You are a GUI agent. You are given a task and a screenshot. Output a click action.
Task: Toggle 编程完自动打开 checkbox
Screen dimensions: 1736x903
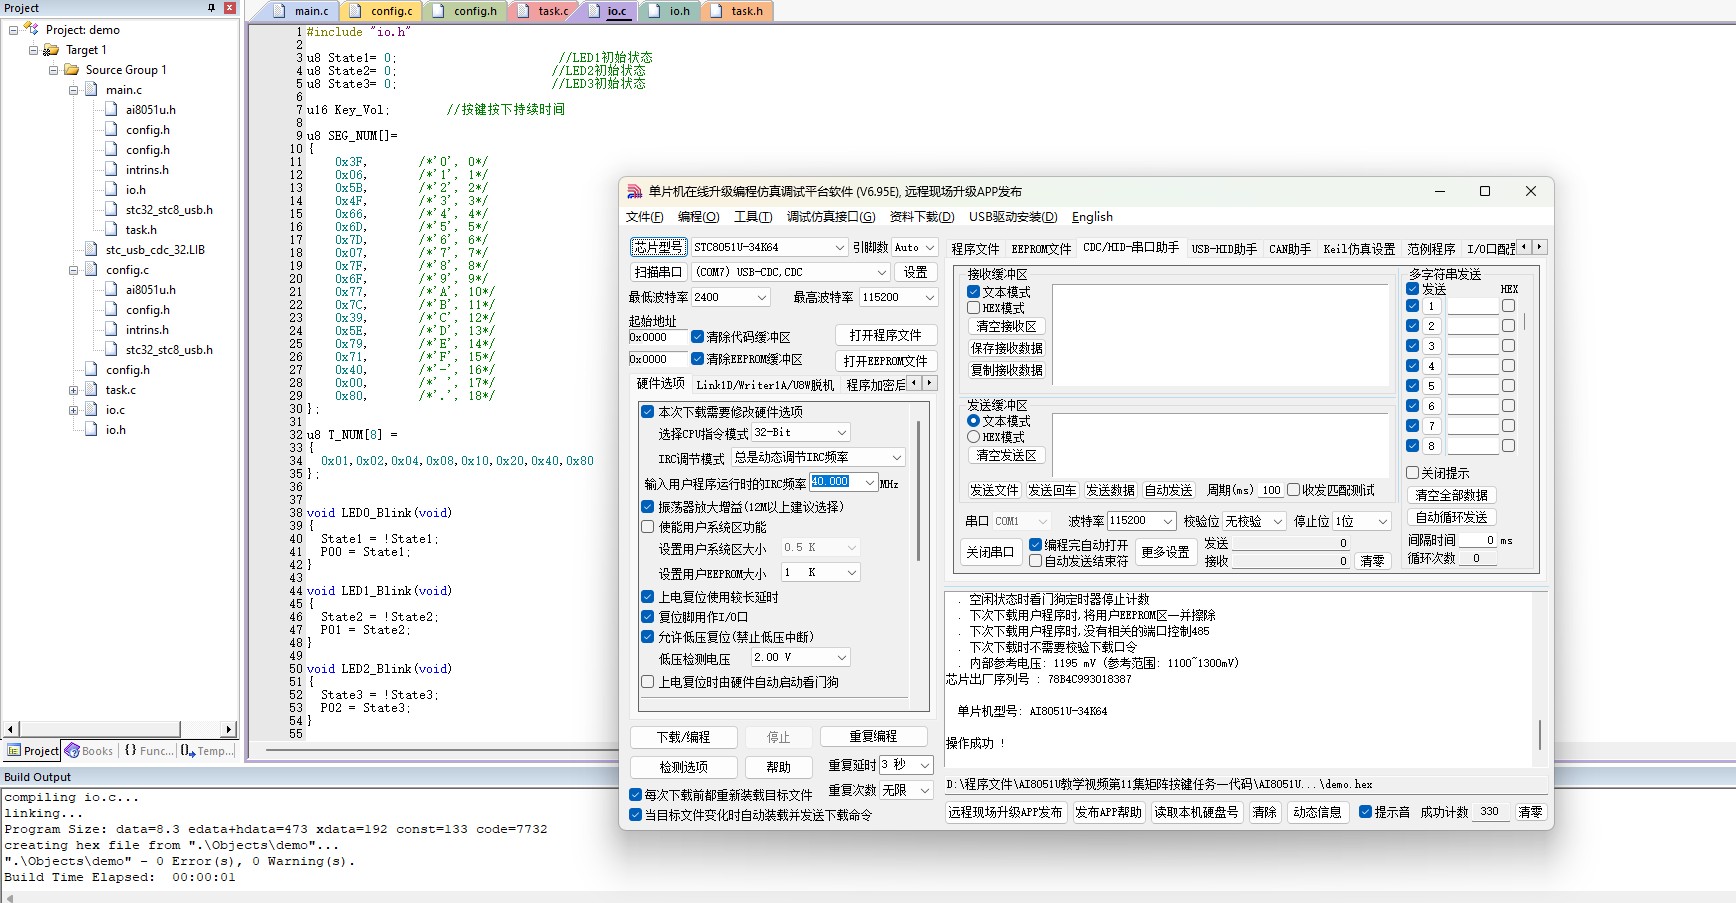[1036, 545]
